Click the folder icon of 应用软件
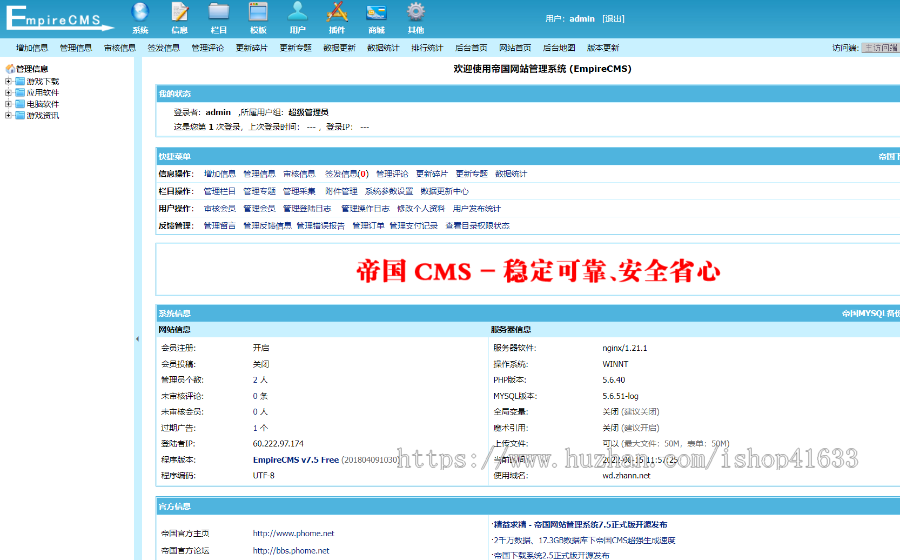This screenshot has width=900, height=560. click(20, 92)
